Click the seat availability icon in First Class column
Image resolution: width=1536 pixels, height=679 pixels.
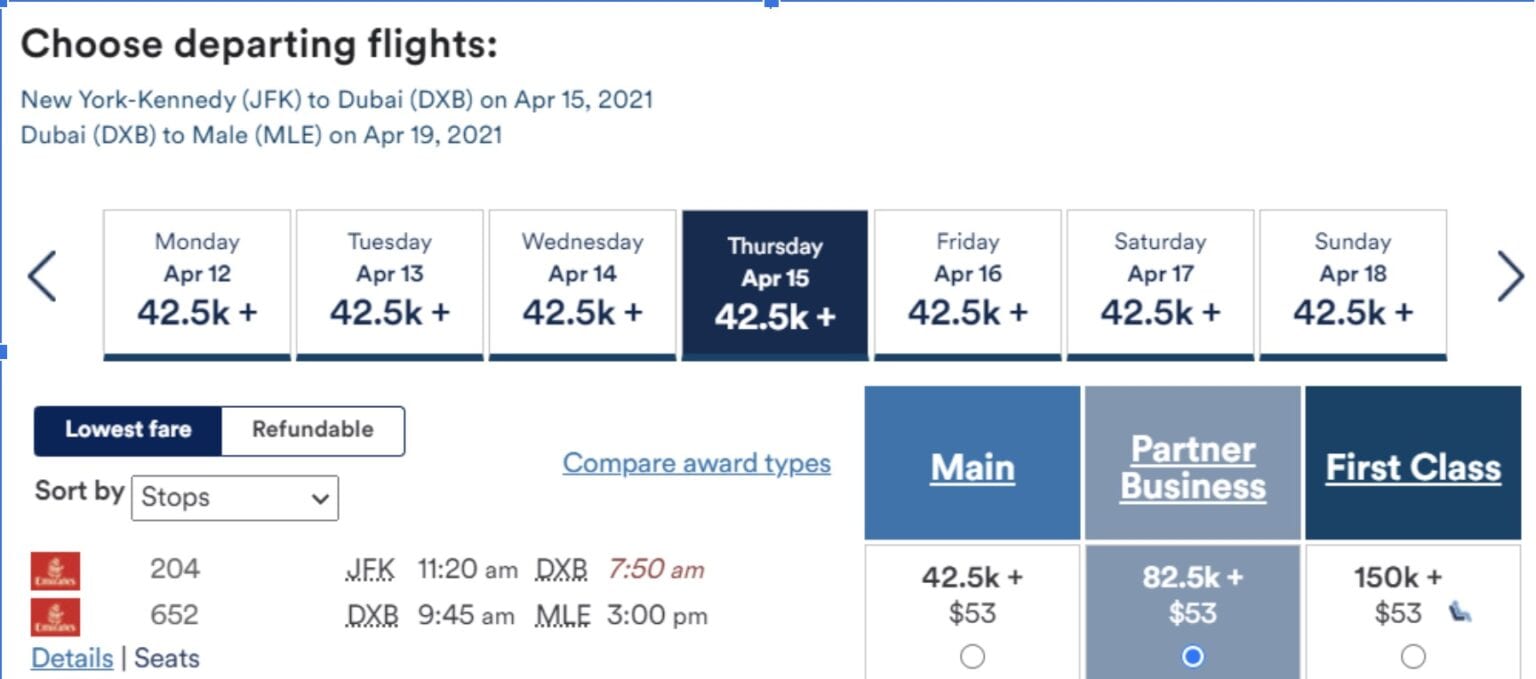[x=1459, y=613]
